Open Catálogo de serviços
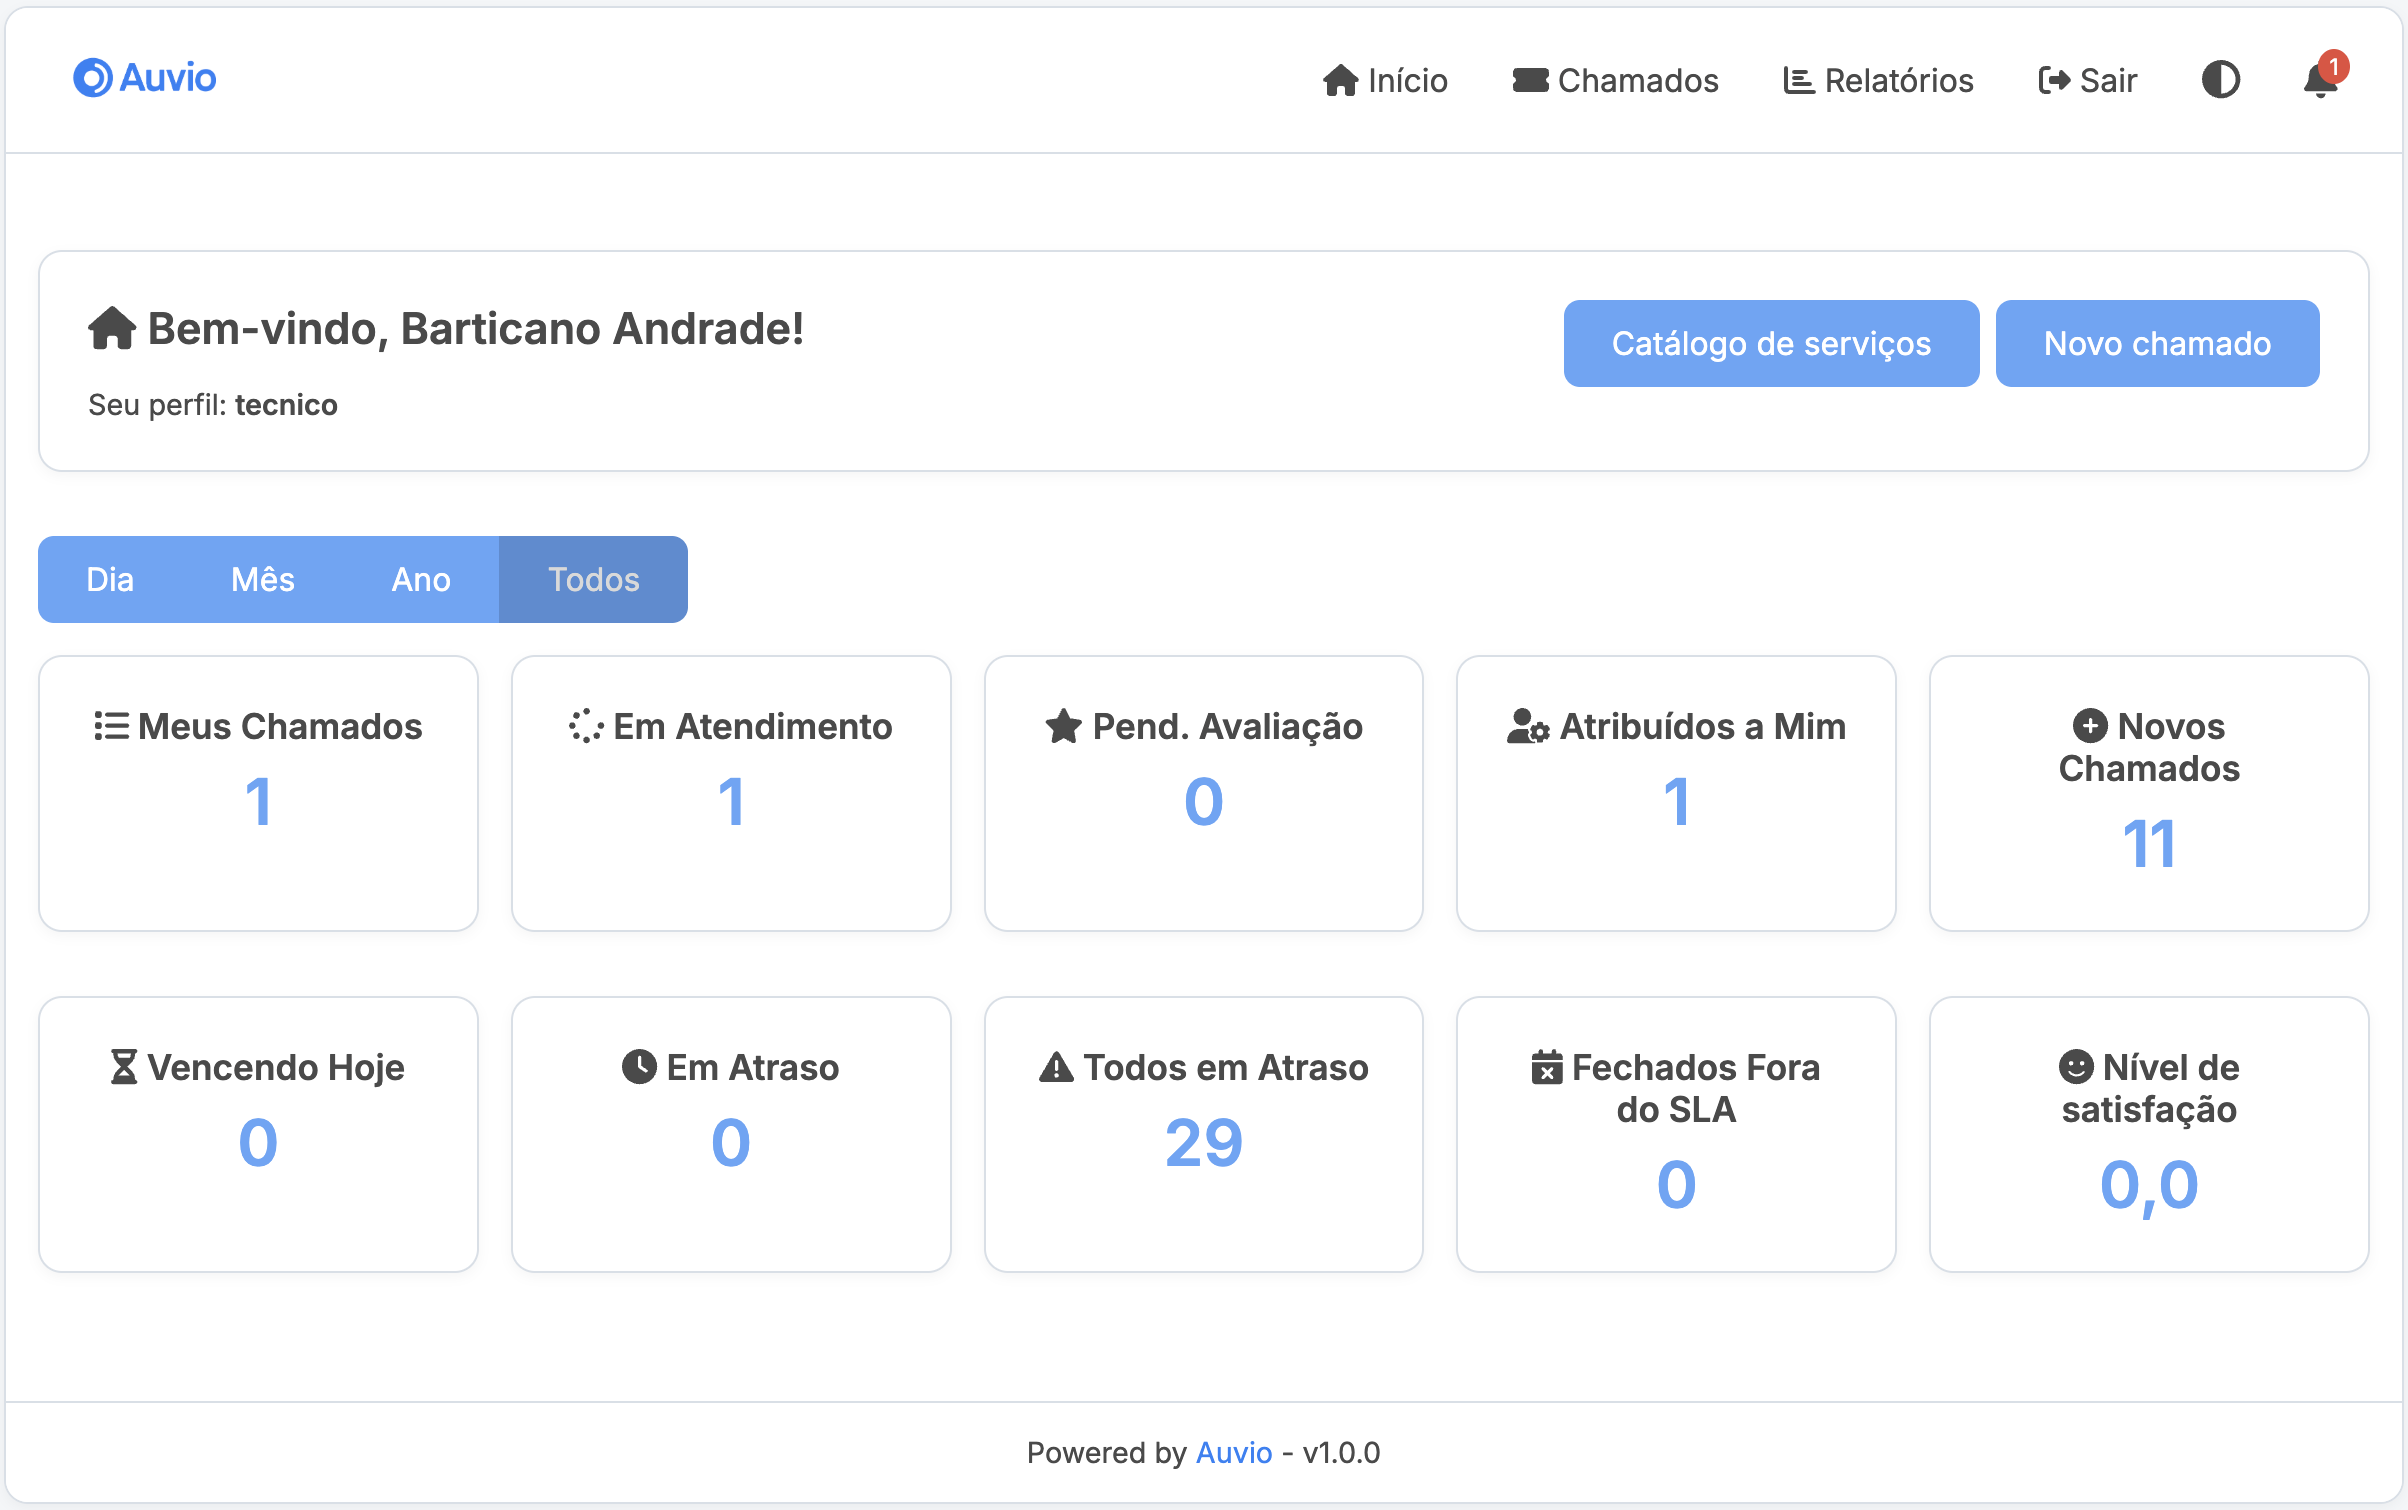Screen dimensions: 2408x1510 click(x=1771, y=343)
